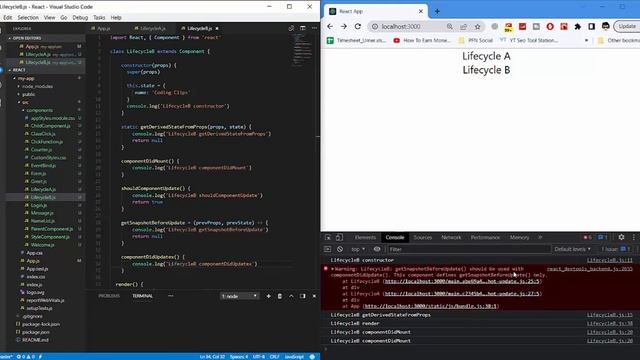
Task: Open the terminal 1: node dropdown
Action: point(239,296)
